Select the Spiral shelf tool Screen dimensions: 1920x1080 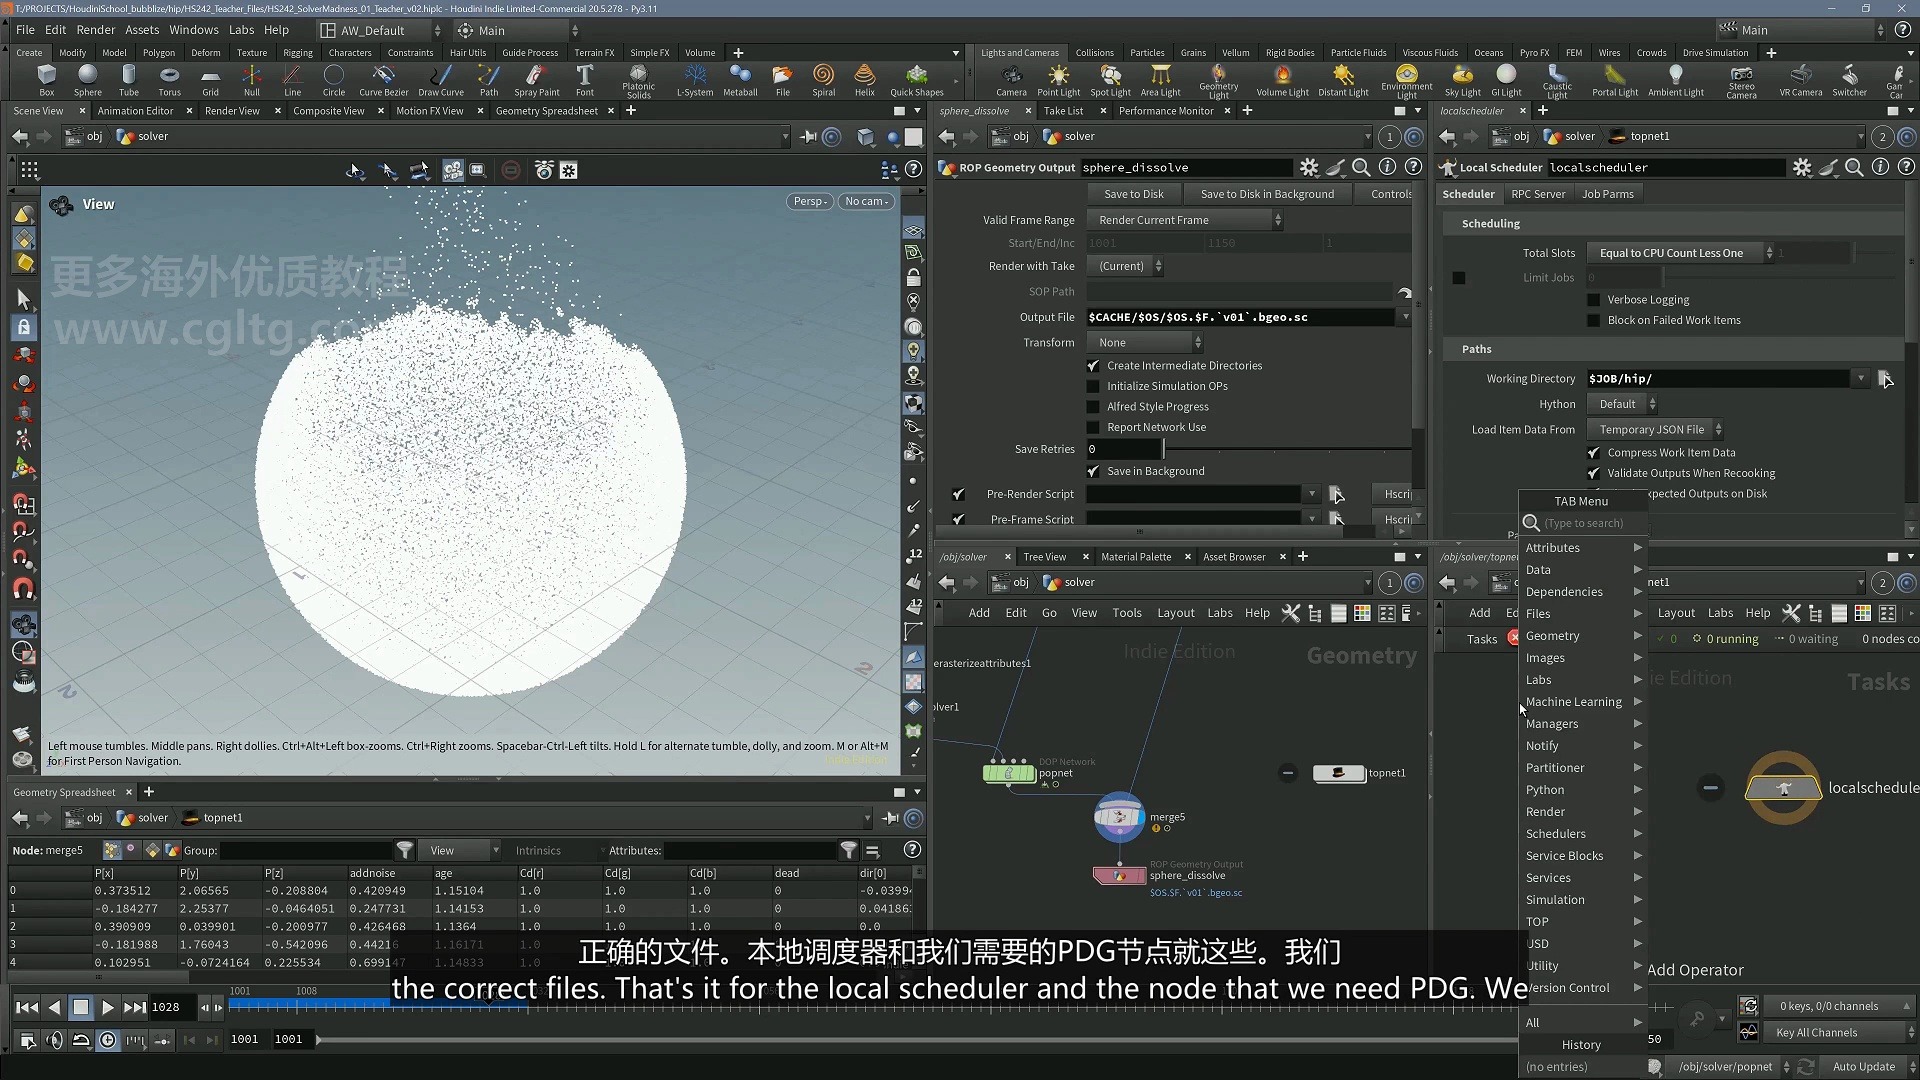(x=823, y=80)
